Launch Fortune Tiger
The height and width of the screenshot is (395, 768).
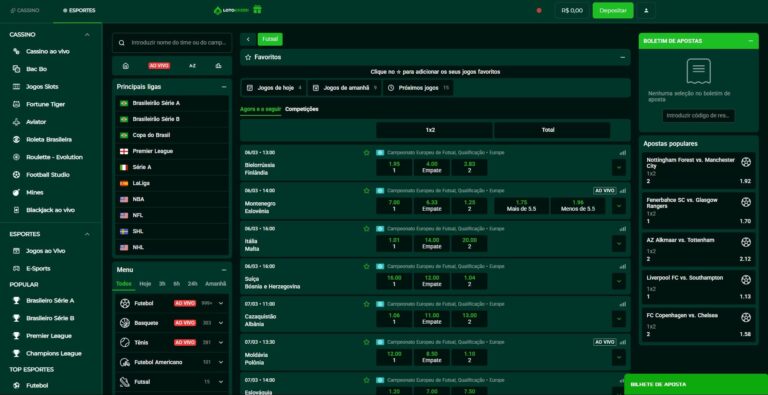point(47,104)
